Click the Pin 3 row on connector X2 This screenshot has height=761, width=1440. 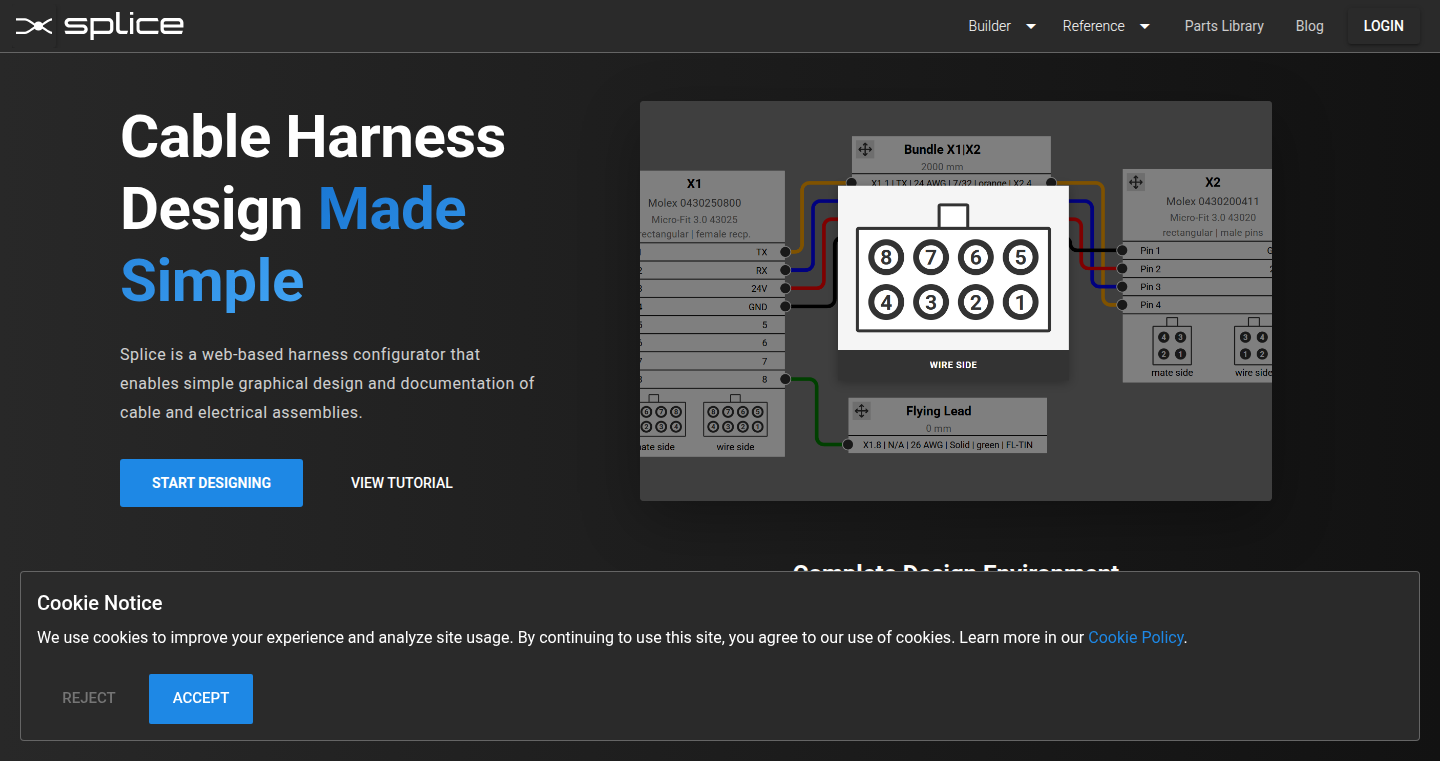pos(1197,287)
